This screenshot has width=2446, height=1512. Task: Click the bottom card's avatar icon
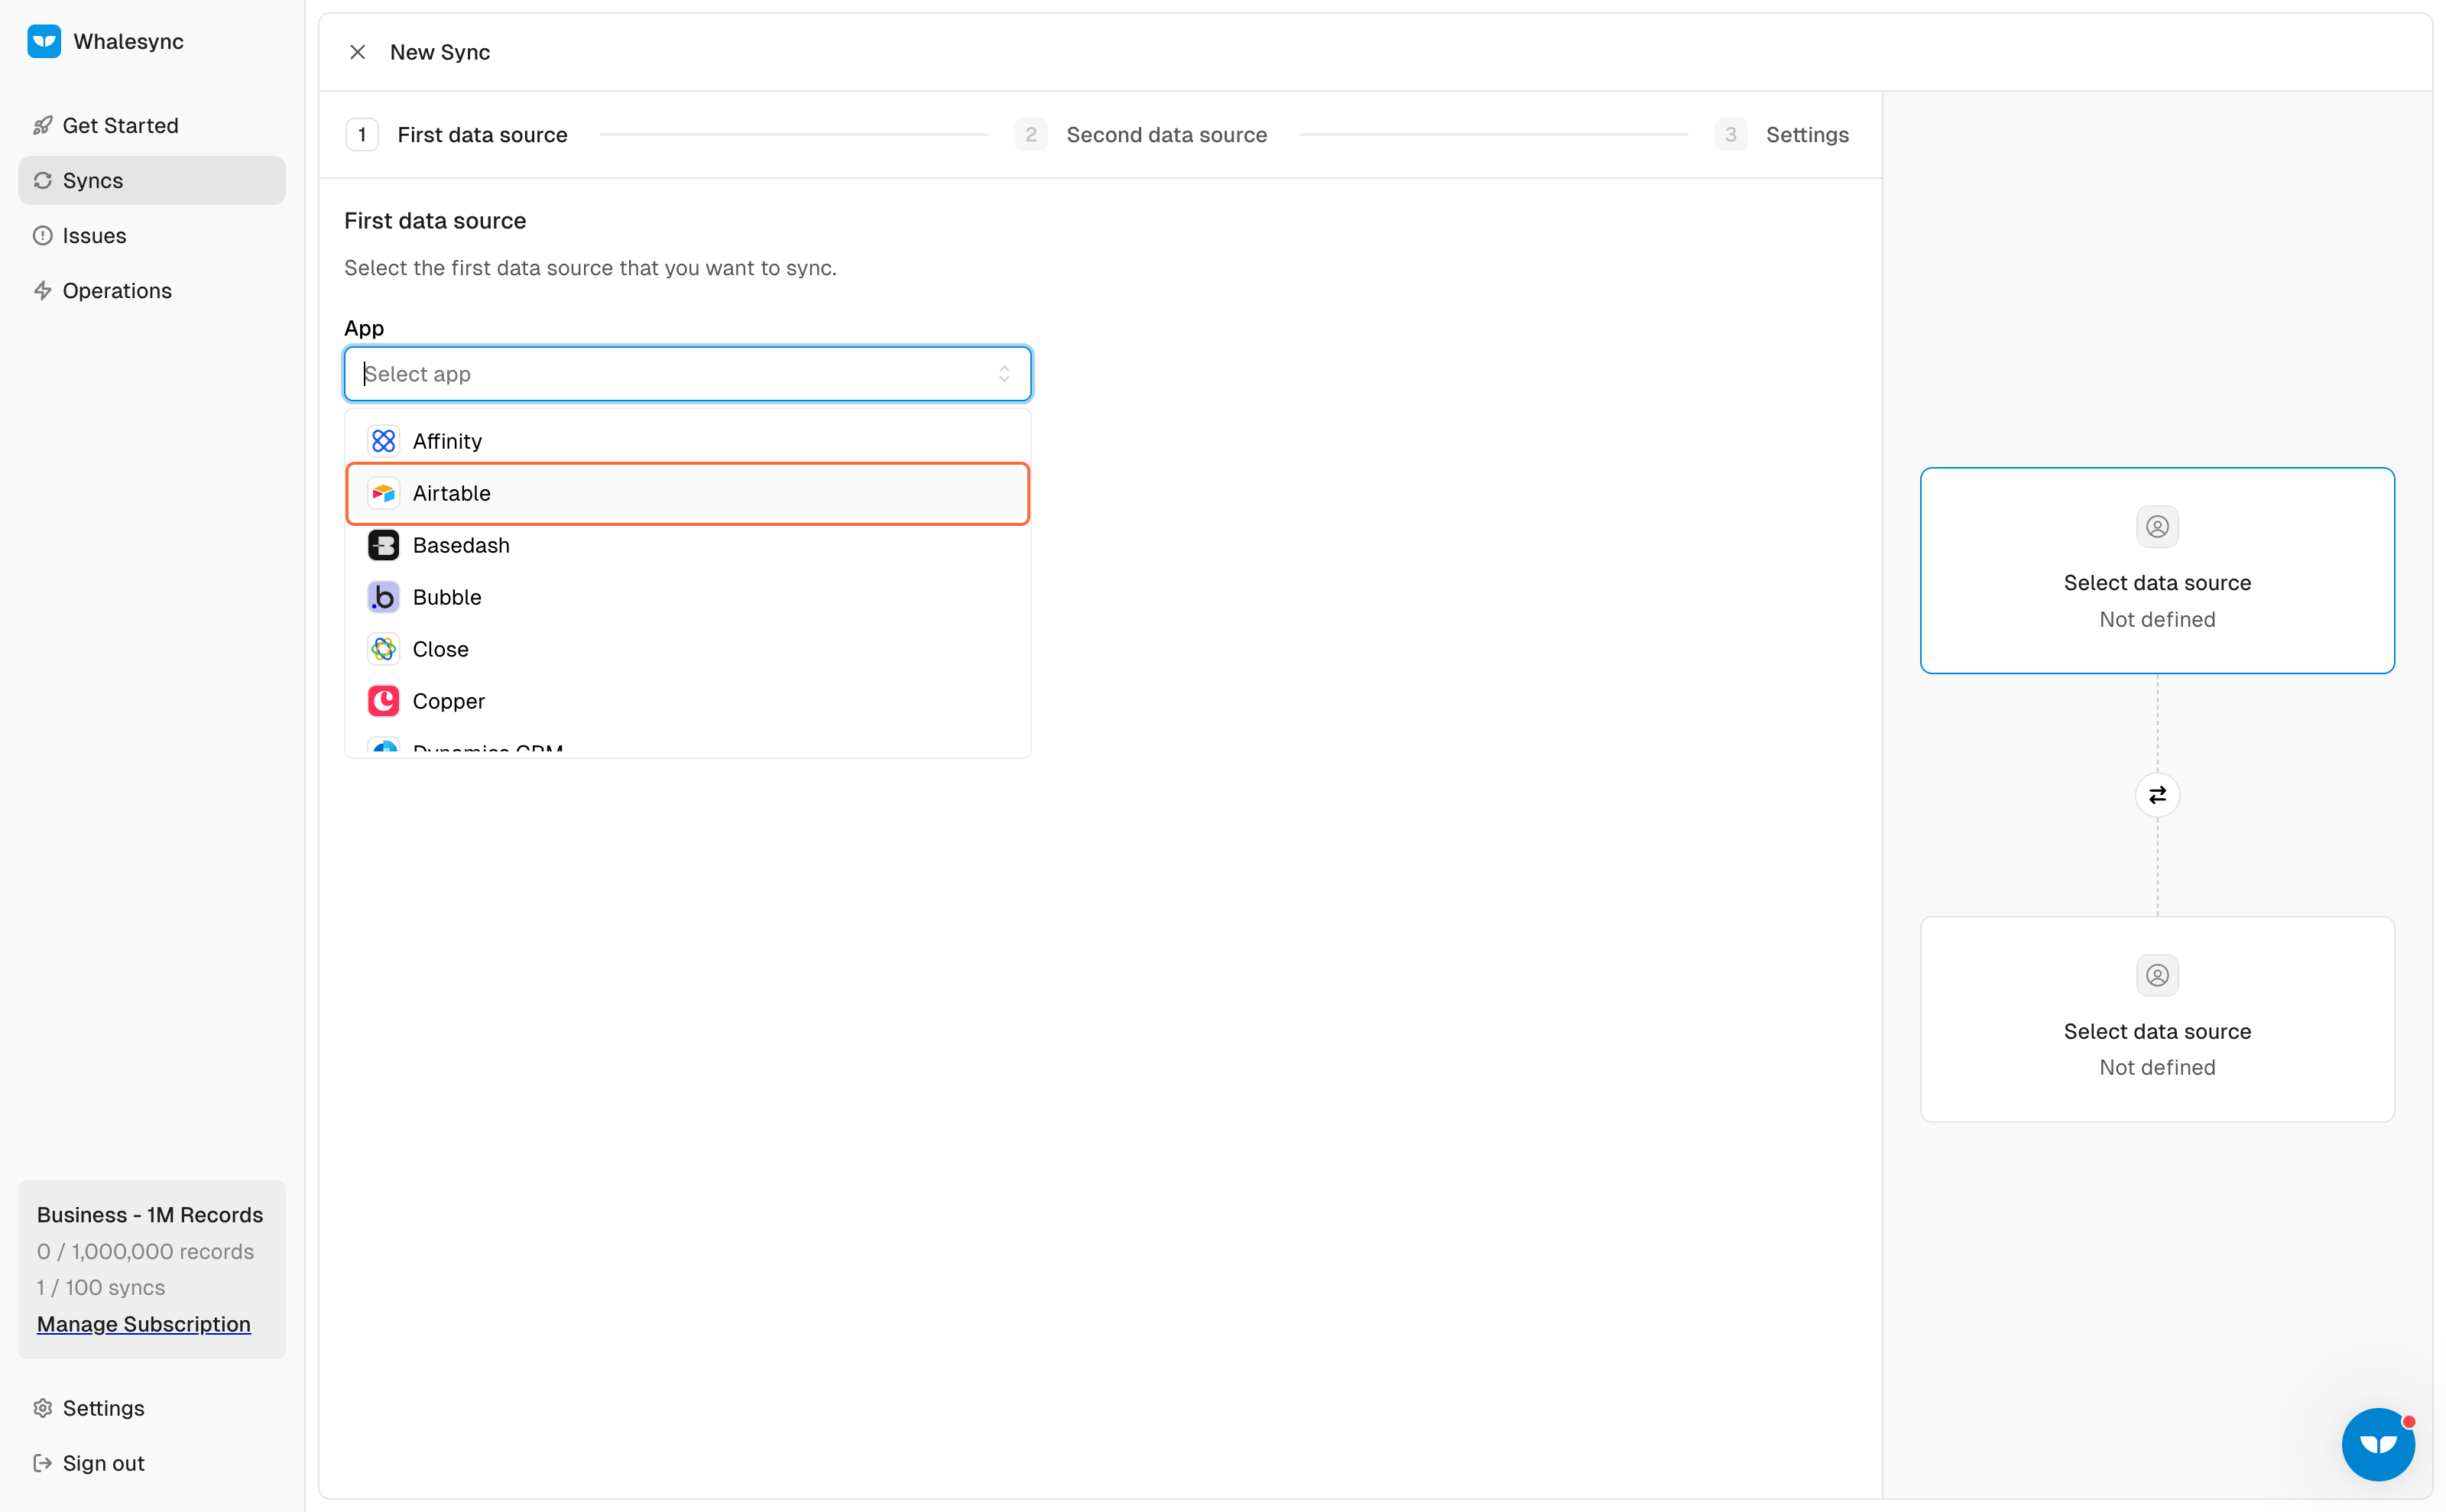point(2157,975)
